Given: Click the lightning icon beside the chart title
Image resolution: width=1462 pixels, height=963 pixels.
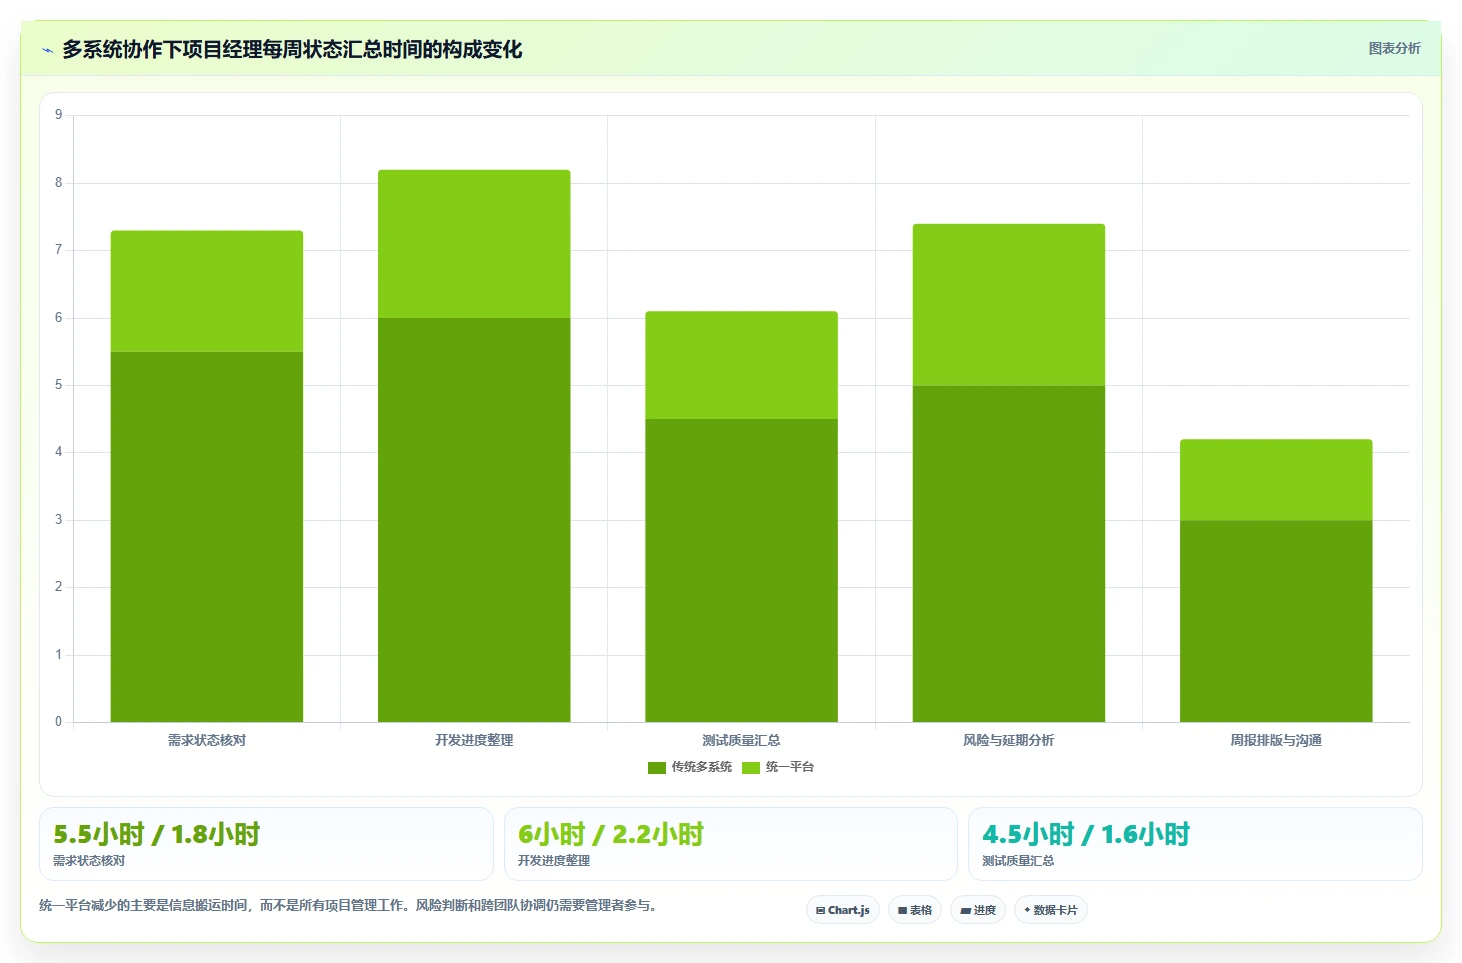Looking at the screenshot, I should pos(47,50).
